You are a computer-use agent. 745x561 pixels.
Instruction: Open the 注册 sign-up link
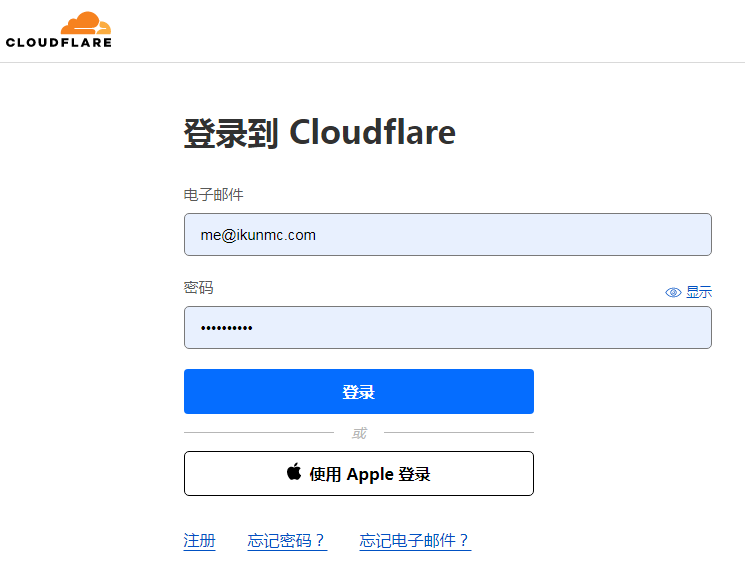[x=199, y=541]
